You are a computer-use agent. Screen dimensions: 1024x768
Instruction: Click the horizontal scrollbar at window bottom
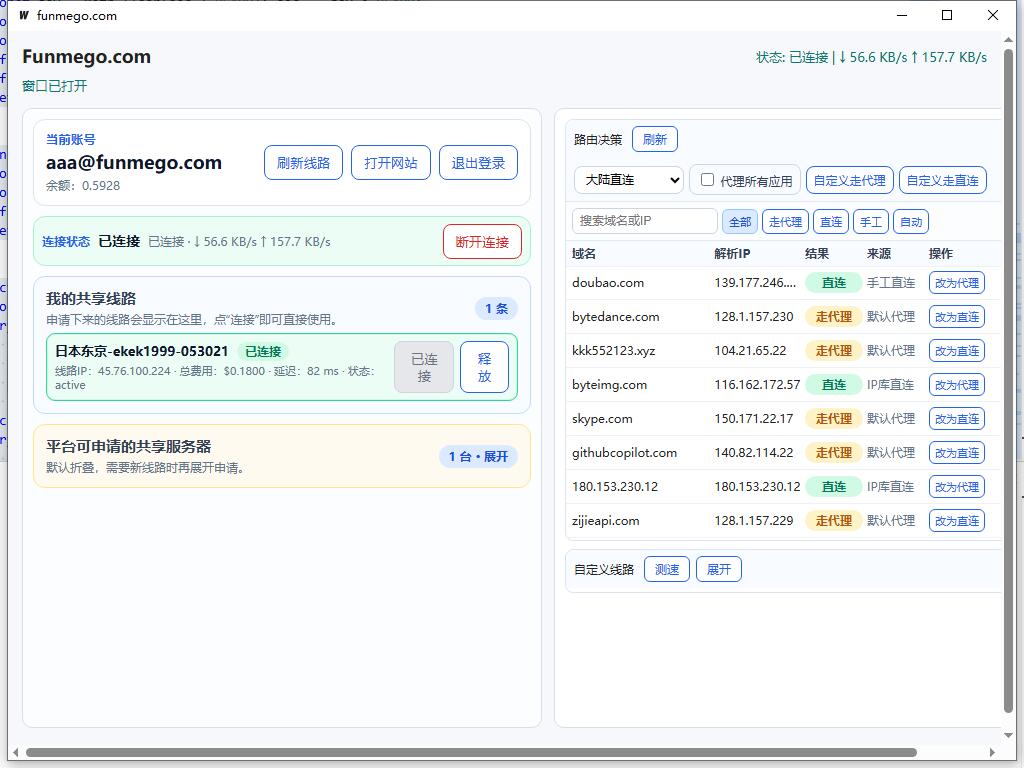pos(471,752)
